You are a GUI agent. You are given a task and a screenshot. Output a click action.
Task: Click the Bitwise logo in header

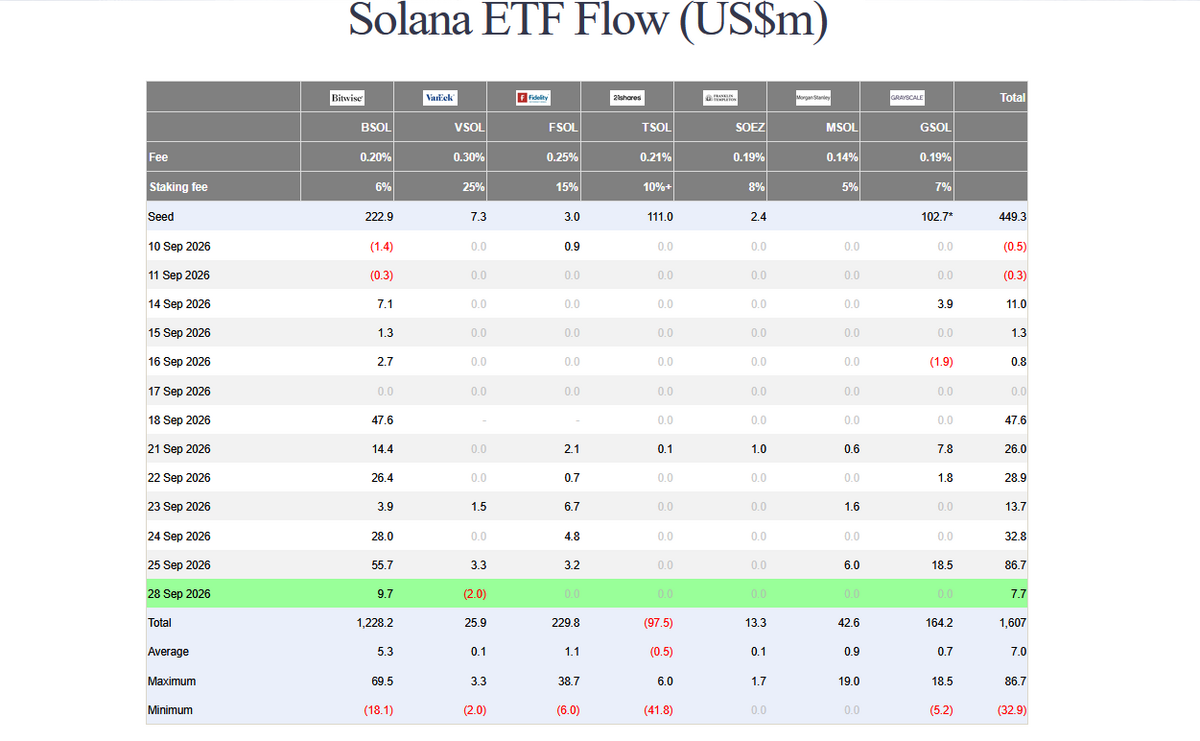click(x=347, y=98)
